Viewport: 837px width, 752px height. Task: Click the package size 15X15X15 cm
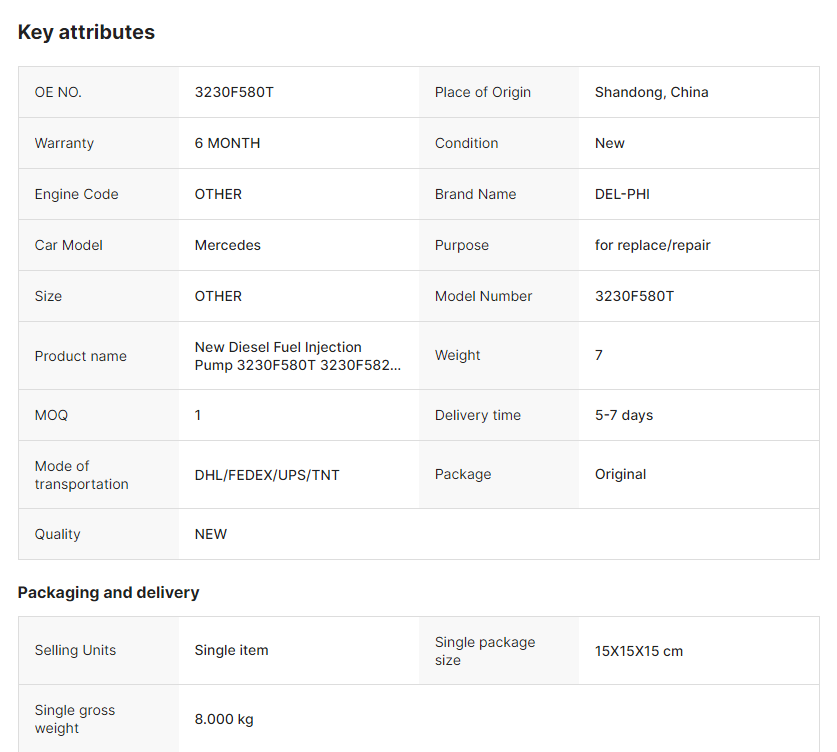coord(638,651)
